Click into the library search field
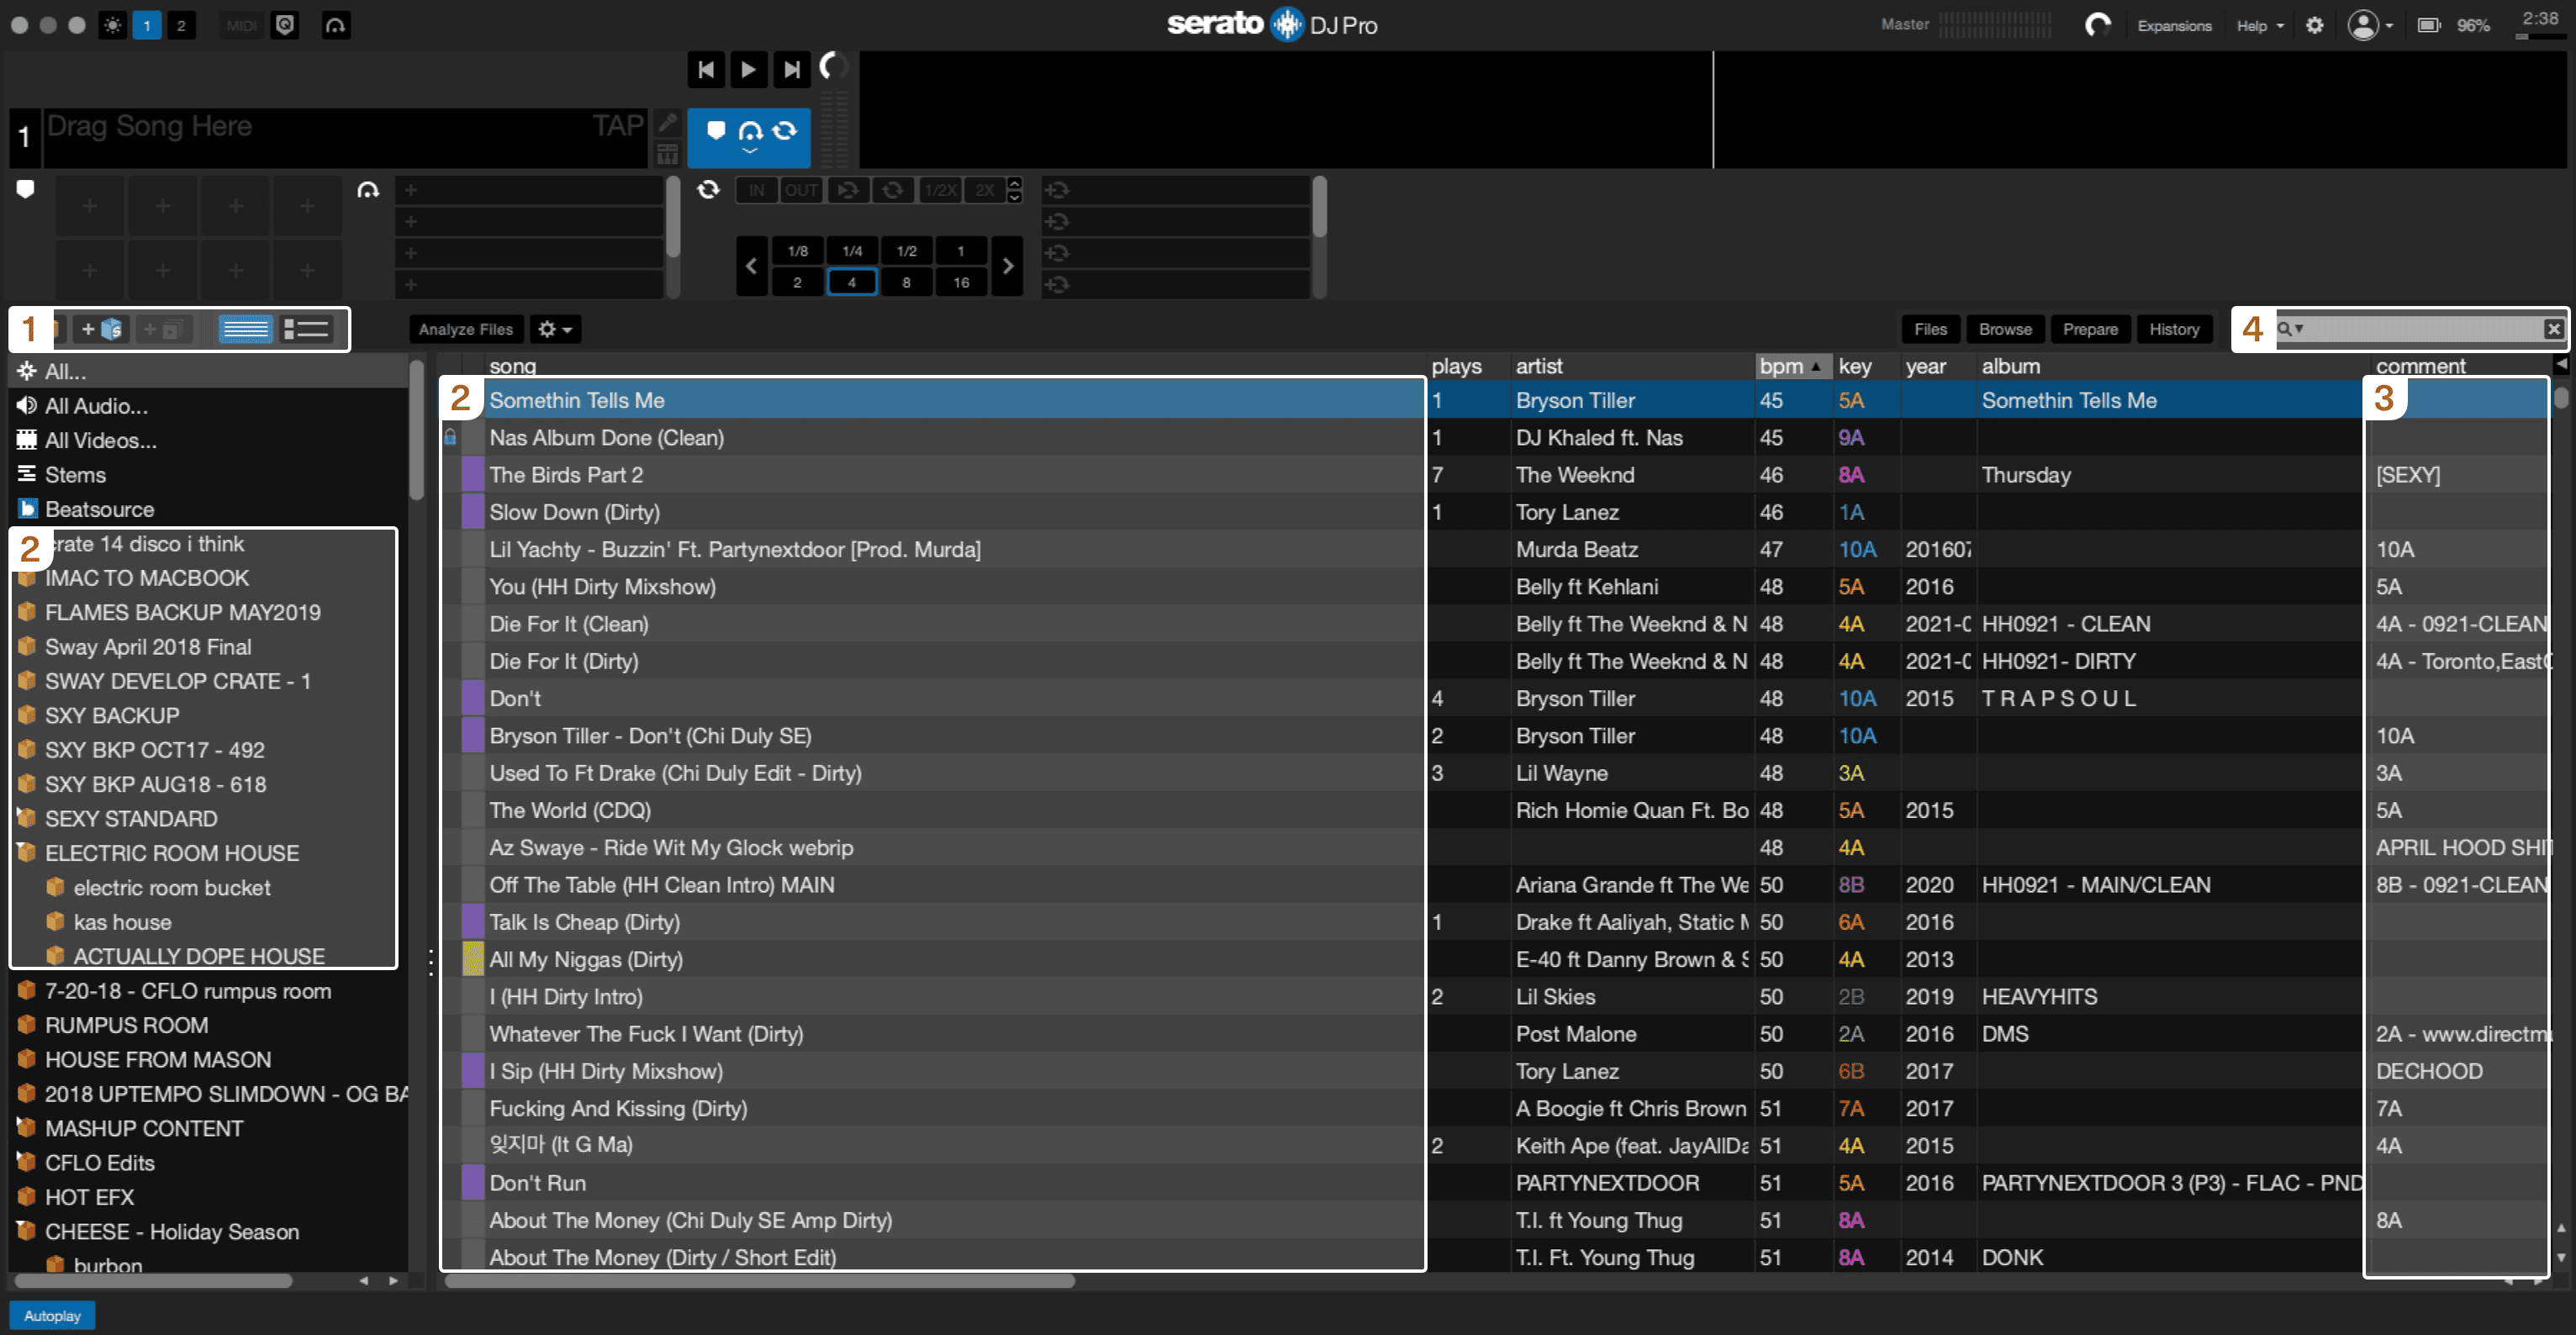The image size is (2576, 1335). coord(2420,329)
